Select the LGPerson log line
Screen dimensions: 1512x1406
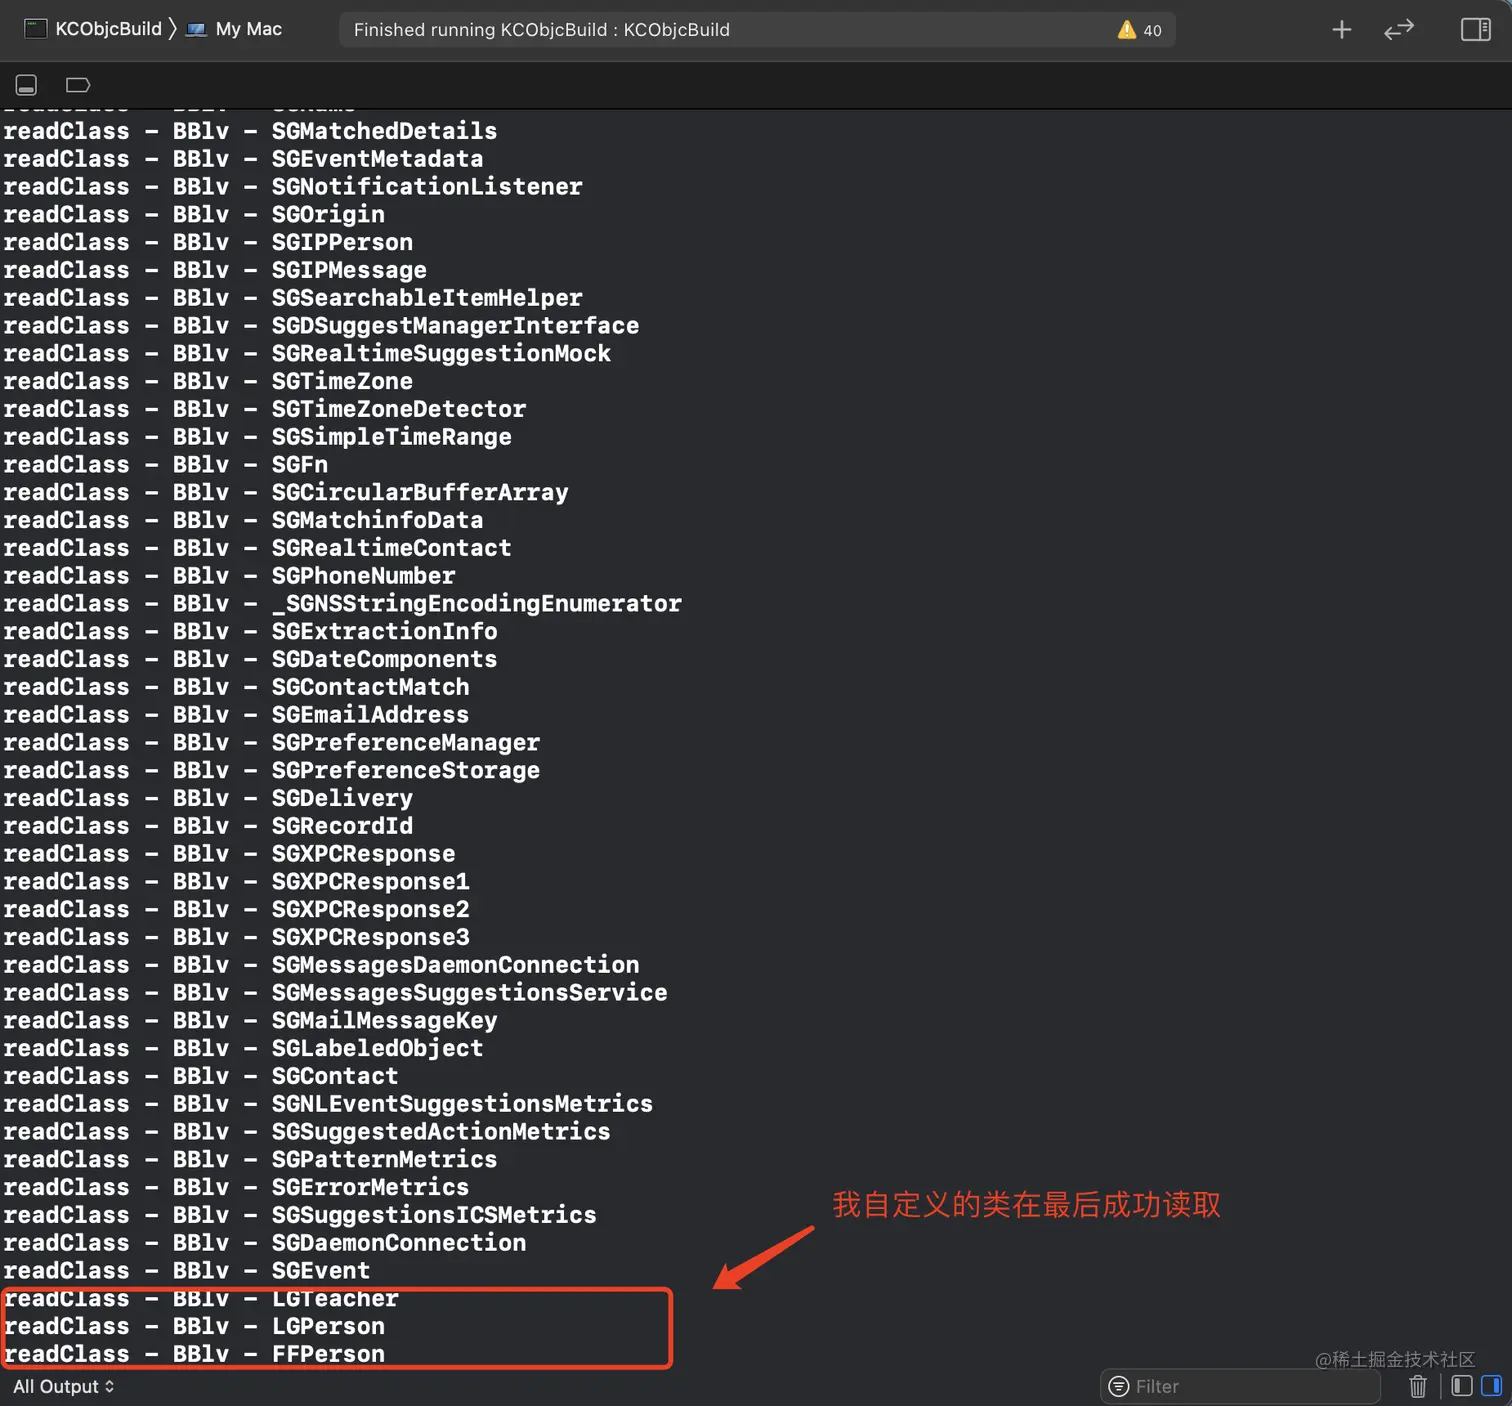coord(194,1327)
